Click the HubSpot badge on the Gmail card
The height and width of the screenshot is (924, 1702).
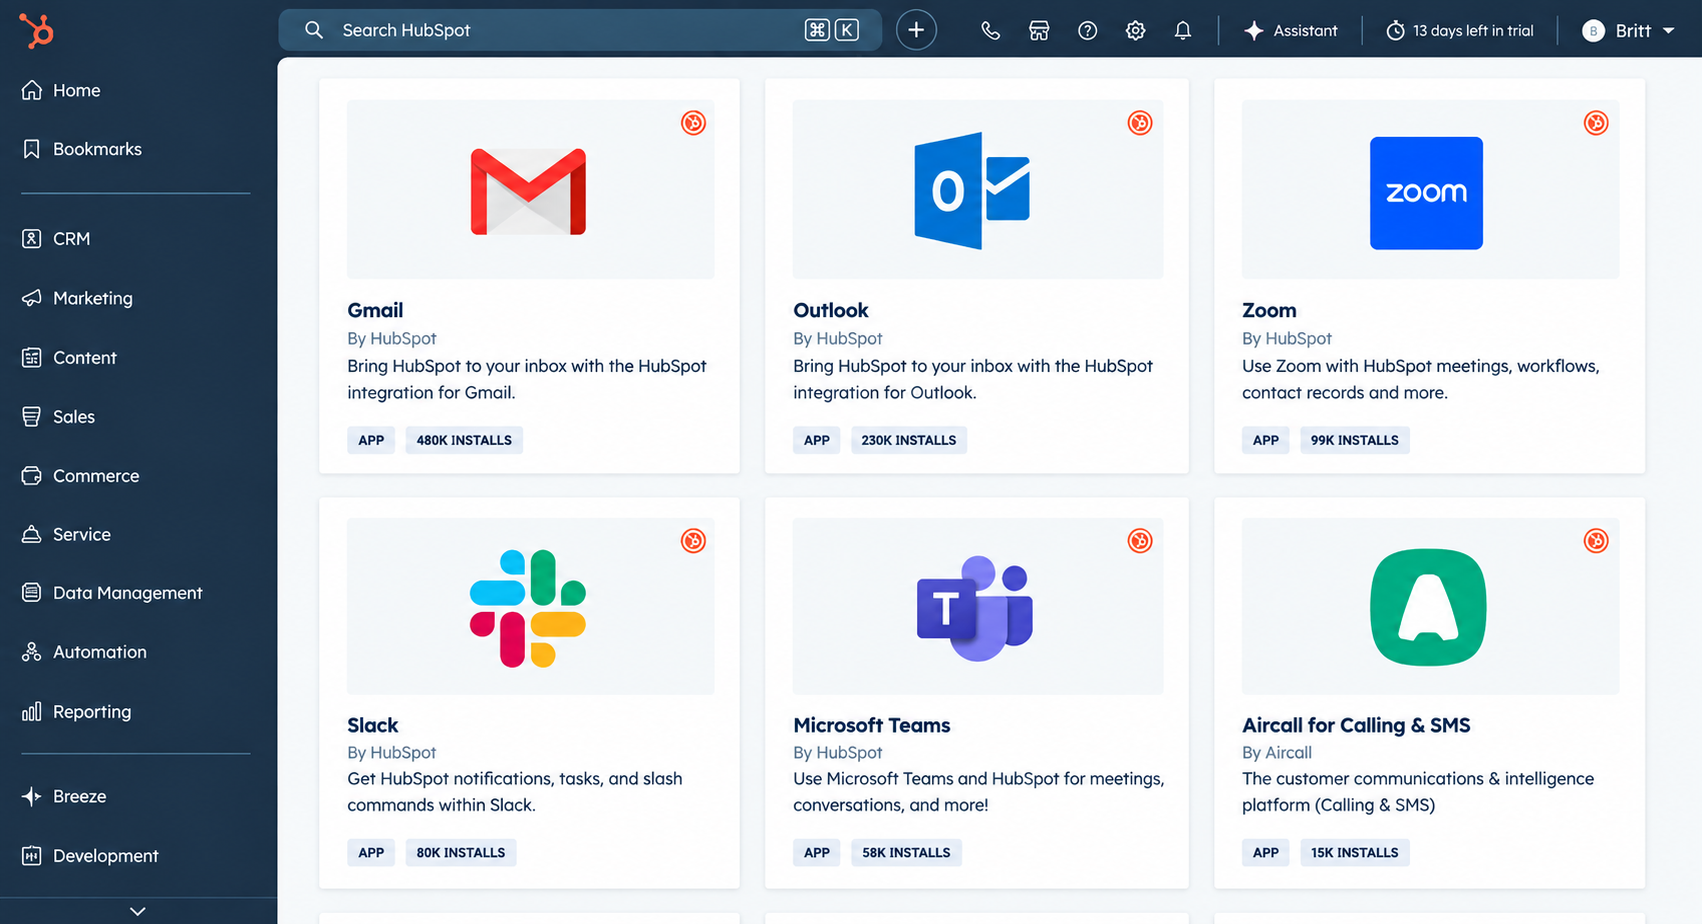click(x=693, y=123)
